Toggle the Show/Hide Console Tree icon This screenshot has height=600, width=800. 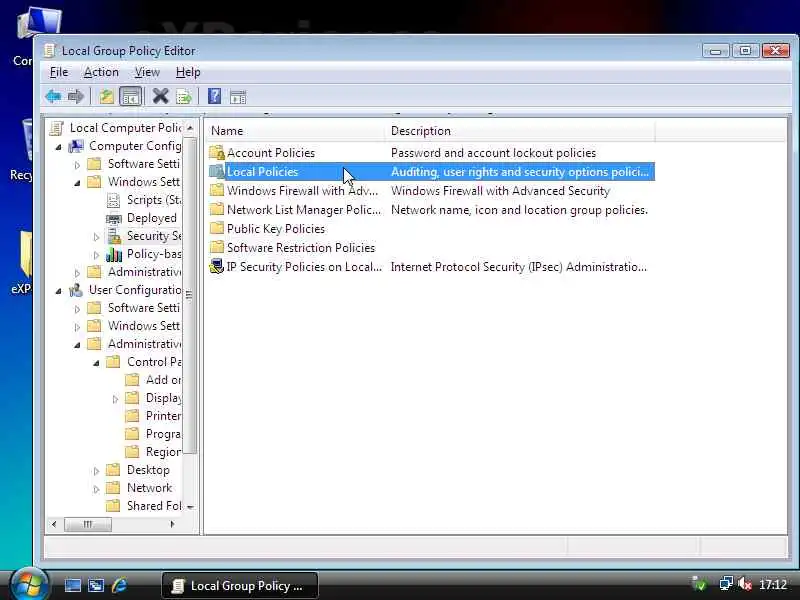click(130, 96)
